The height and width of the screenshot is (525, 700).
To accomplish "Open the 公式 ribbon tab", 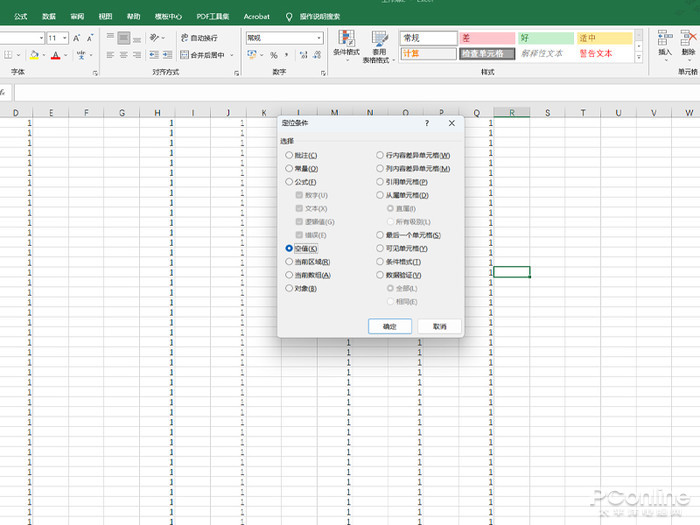I will pyautogui.click(x=21, y=17).
